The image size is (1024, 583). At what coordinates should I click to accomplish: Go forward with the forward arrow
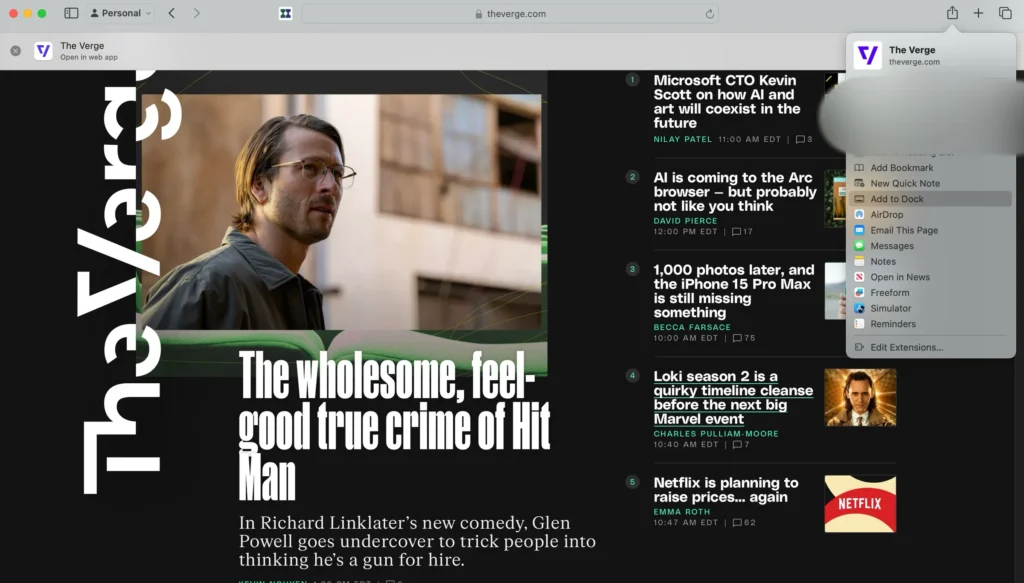[x=197, y=13]
